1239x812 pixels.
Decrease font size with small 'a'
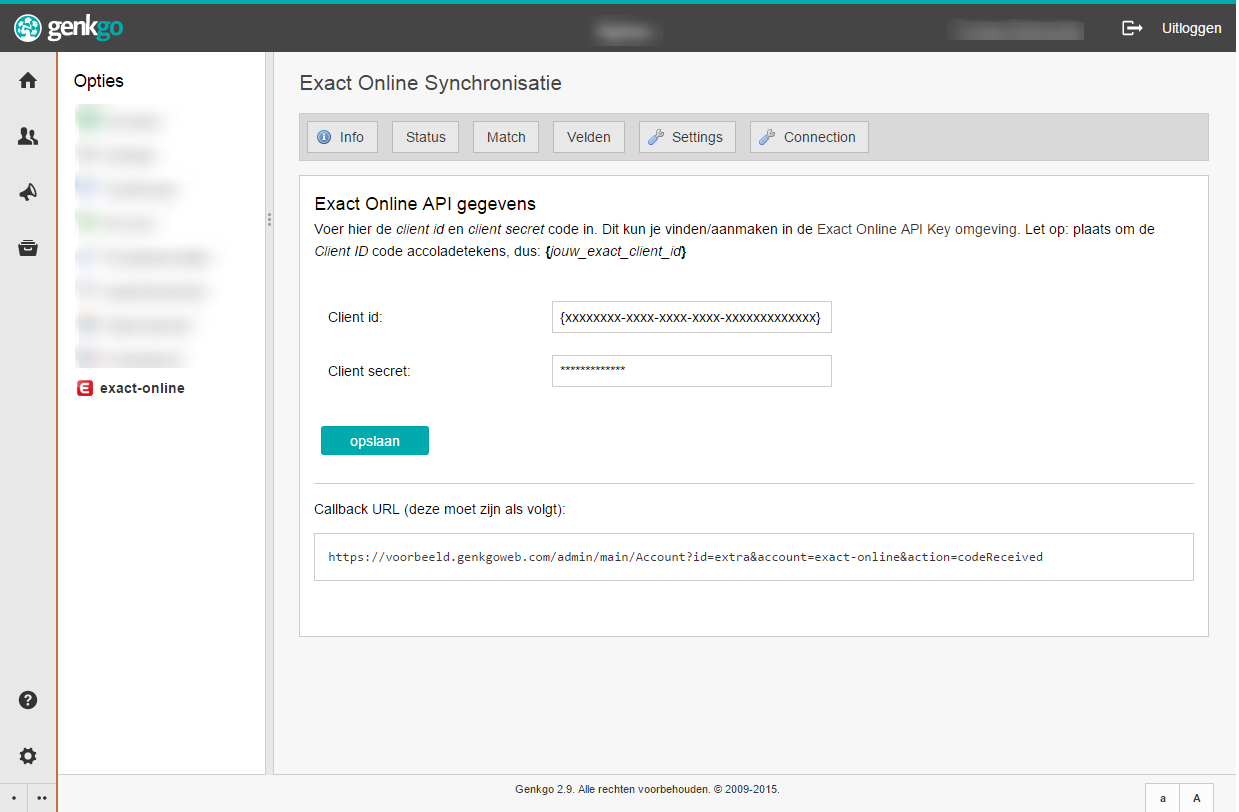pyautogui.click(x=1163, y=798)
